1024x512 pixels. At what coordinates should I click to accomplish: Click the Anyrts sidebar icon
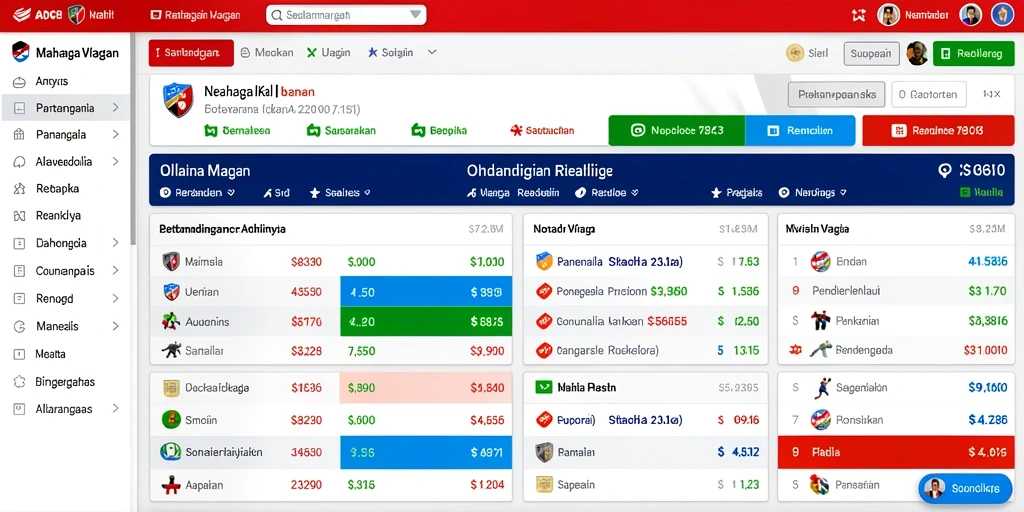click(19, 82)
